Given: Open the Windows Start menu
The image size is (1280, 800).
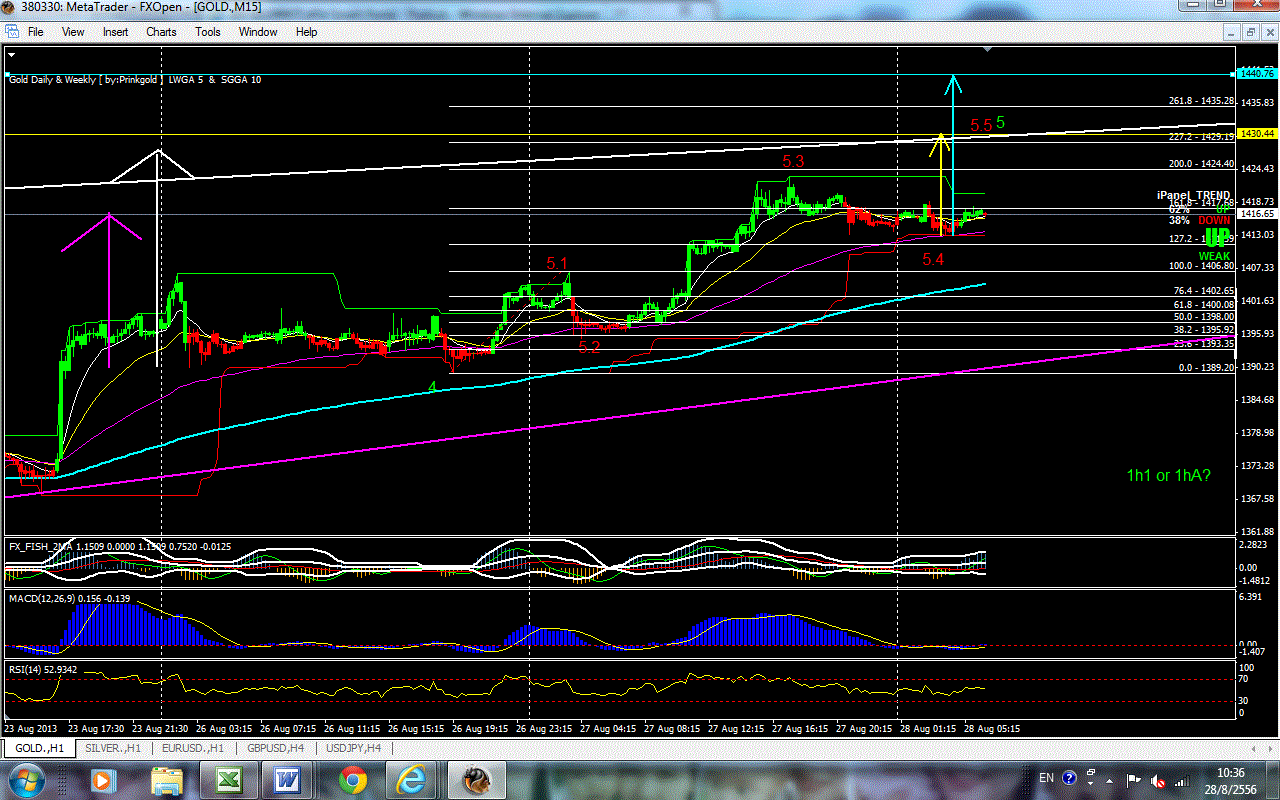Looking at the screenshot, I should click(25, 779).
